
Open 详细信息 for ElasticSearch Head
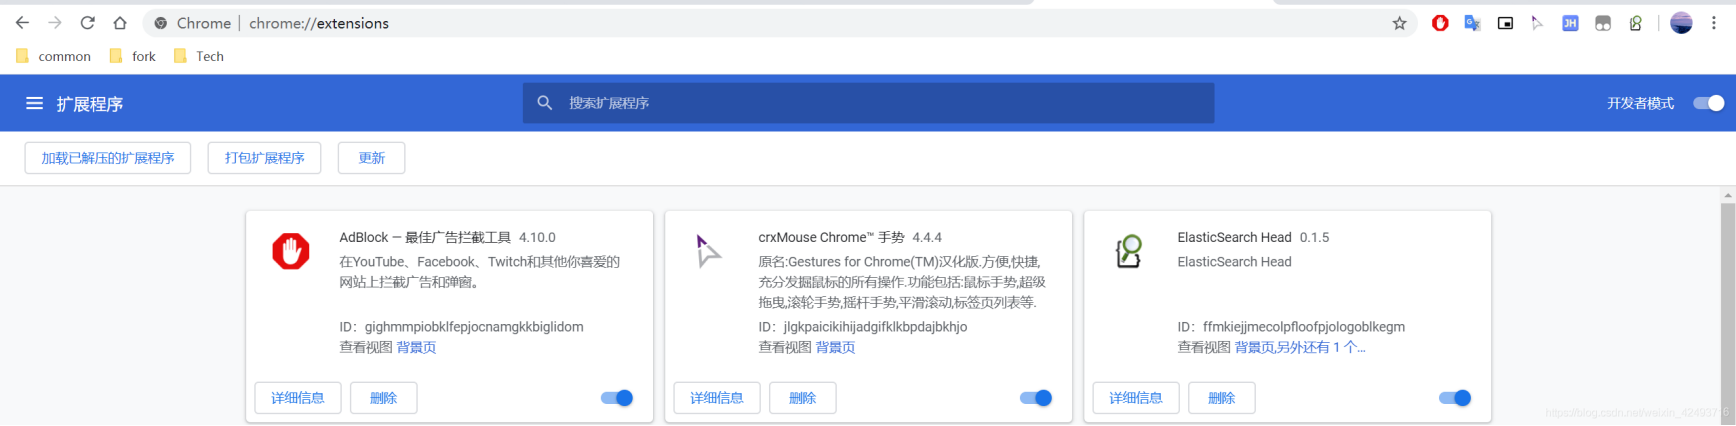pos(1136,398)
